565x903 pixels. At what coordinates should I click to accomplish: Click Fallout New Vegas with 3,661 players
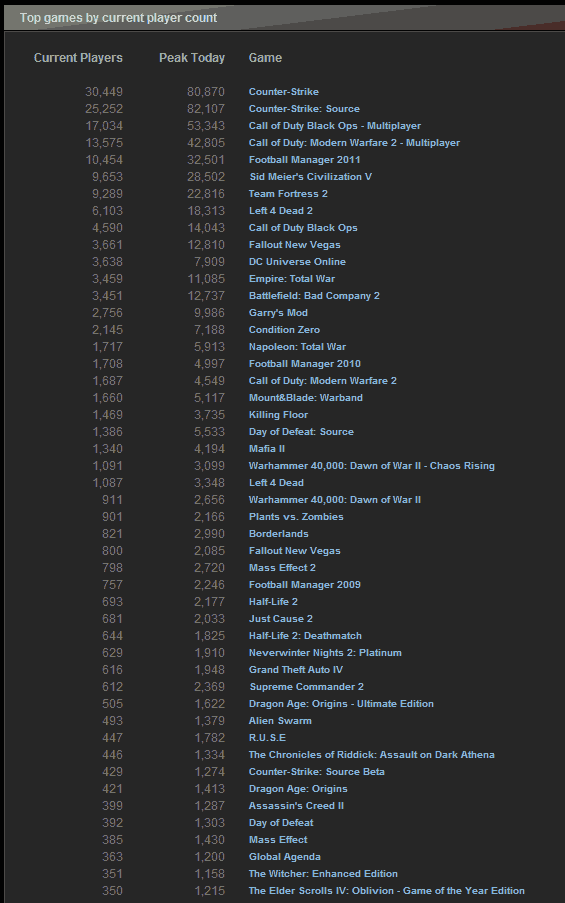(294, 245)
